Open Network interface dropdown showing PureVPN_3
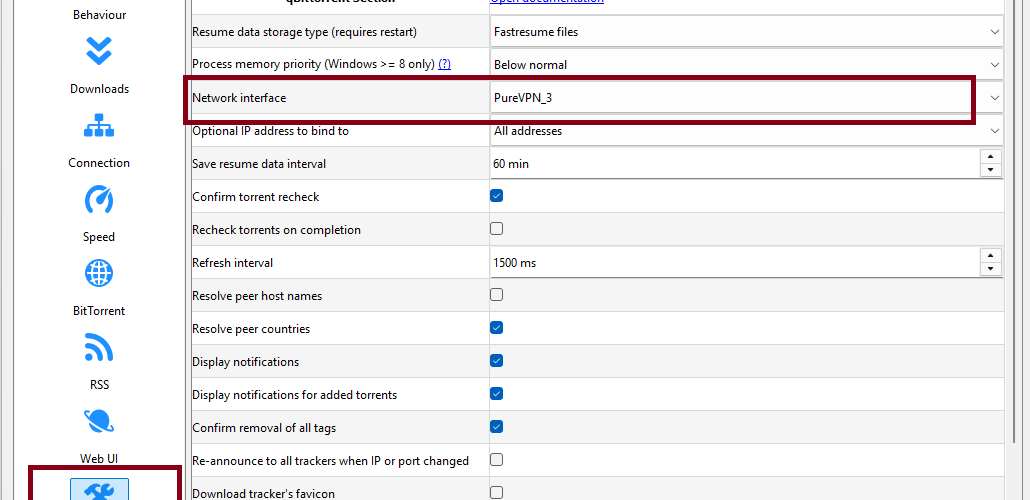Image resolution: width=1030 pixels, height=500 pixels. click(x=746, y=98)
